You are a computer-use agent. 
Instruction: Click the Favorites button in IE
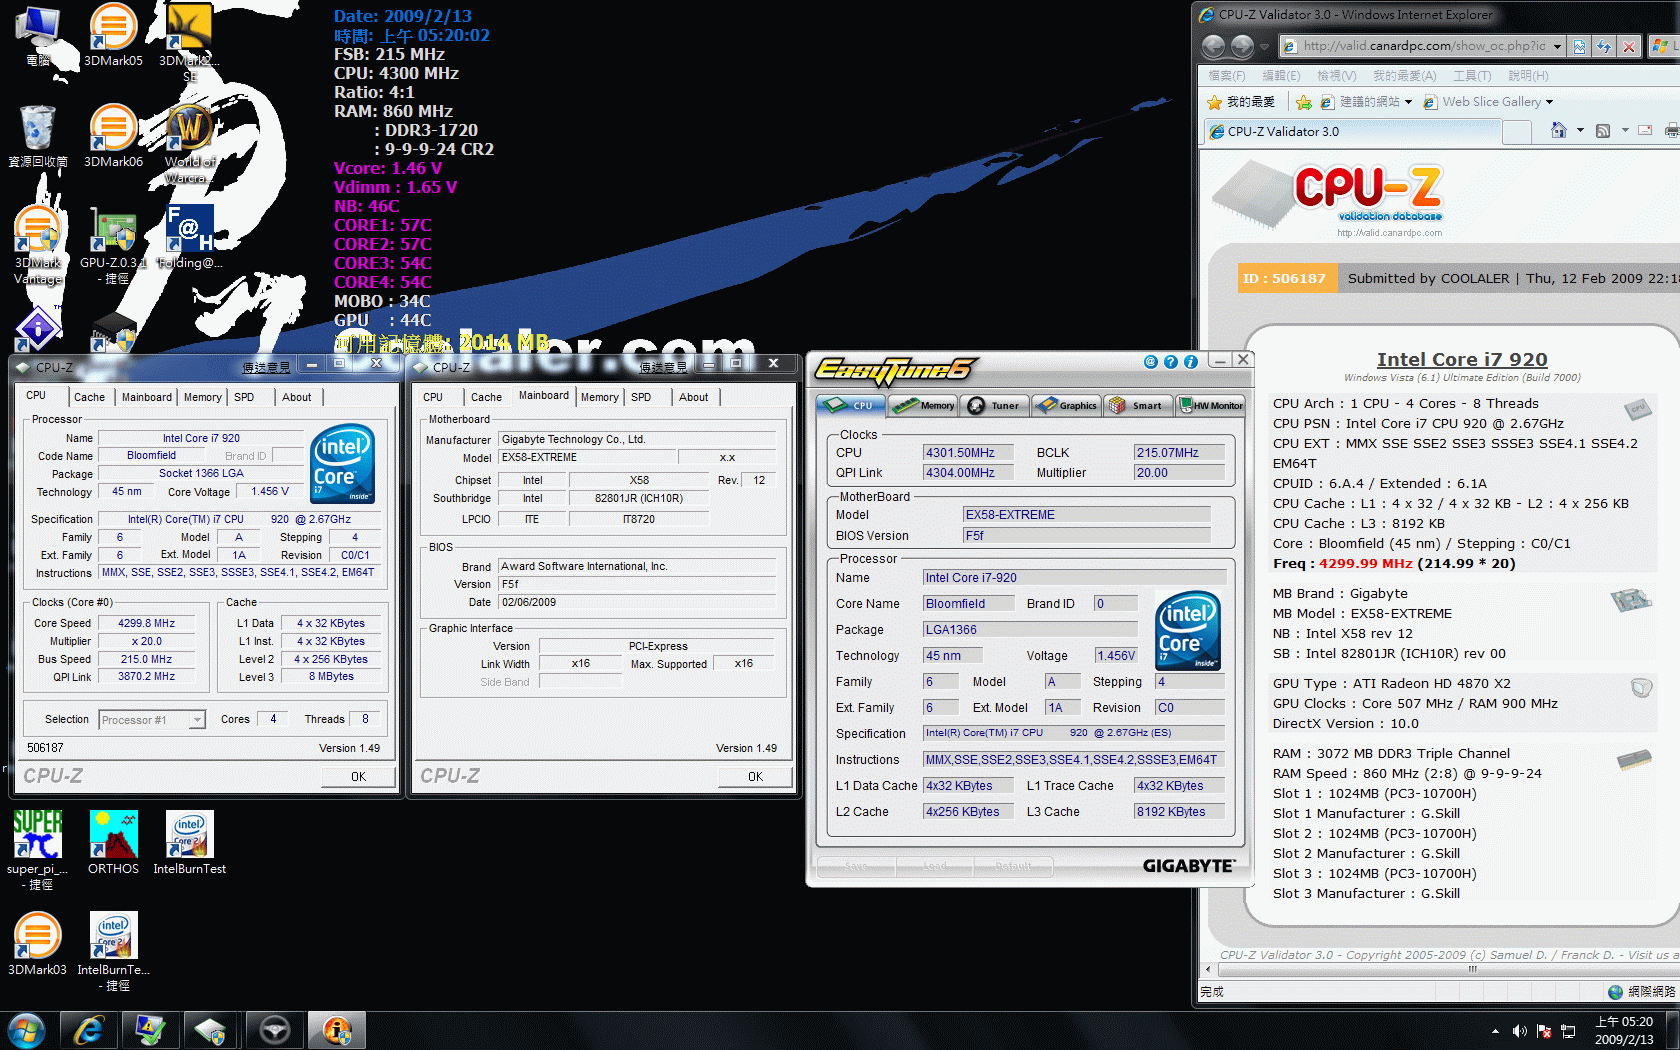pyautogui.click(x=1241, y=102)
